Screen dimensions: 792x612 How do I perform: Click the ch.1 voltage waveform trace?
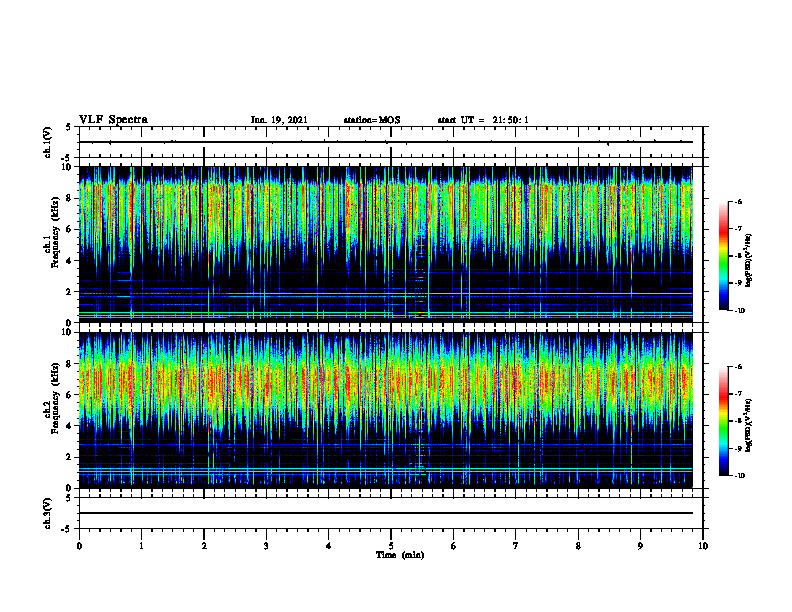click(385, 142)
